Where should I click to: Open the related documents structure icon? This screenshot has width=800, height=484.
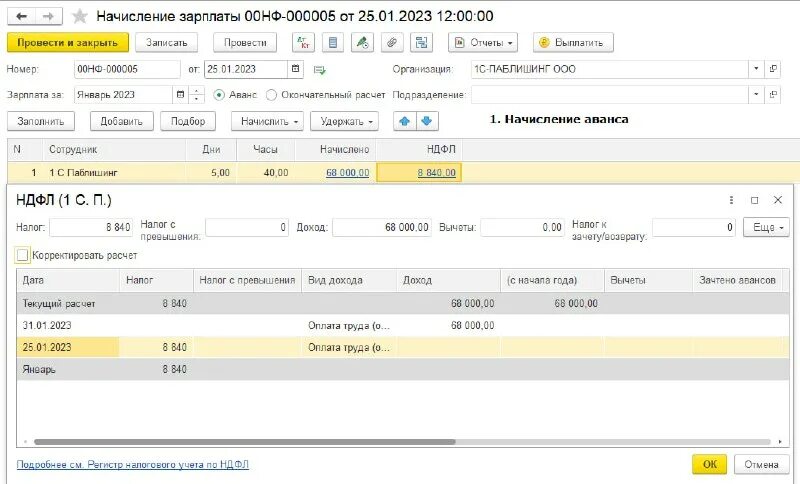[421, 43]
